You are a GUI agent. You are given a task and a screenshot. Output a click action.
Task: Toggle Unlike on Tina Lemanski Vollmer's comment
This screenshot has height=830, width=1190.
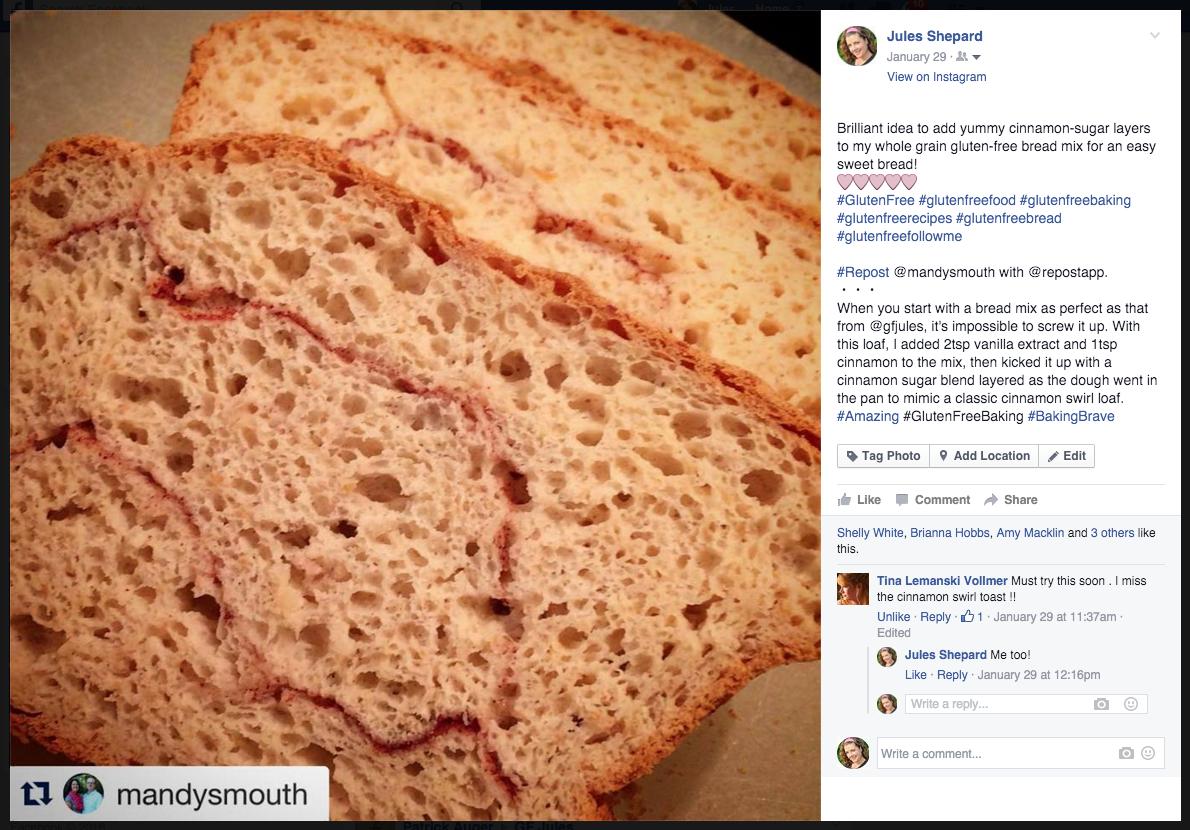point(893,617)
